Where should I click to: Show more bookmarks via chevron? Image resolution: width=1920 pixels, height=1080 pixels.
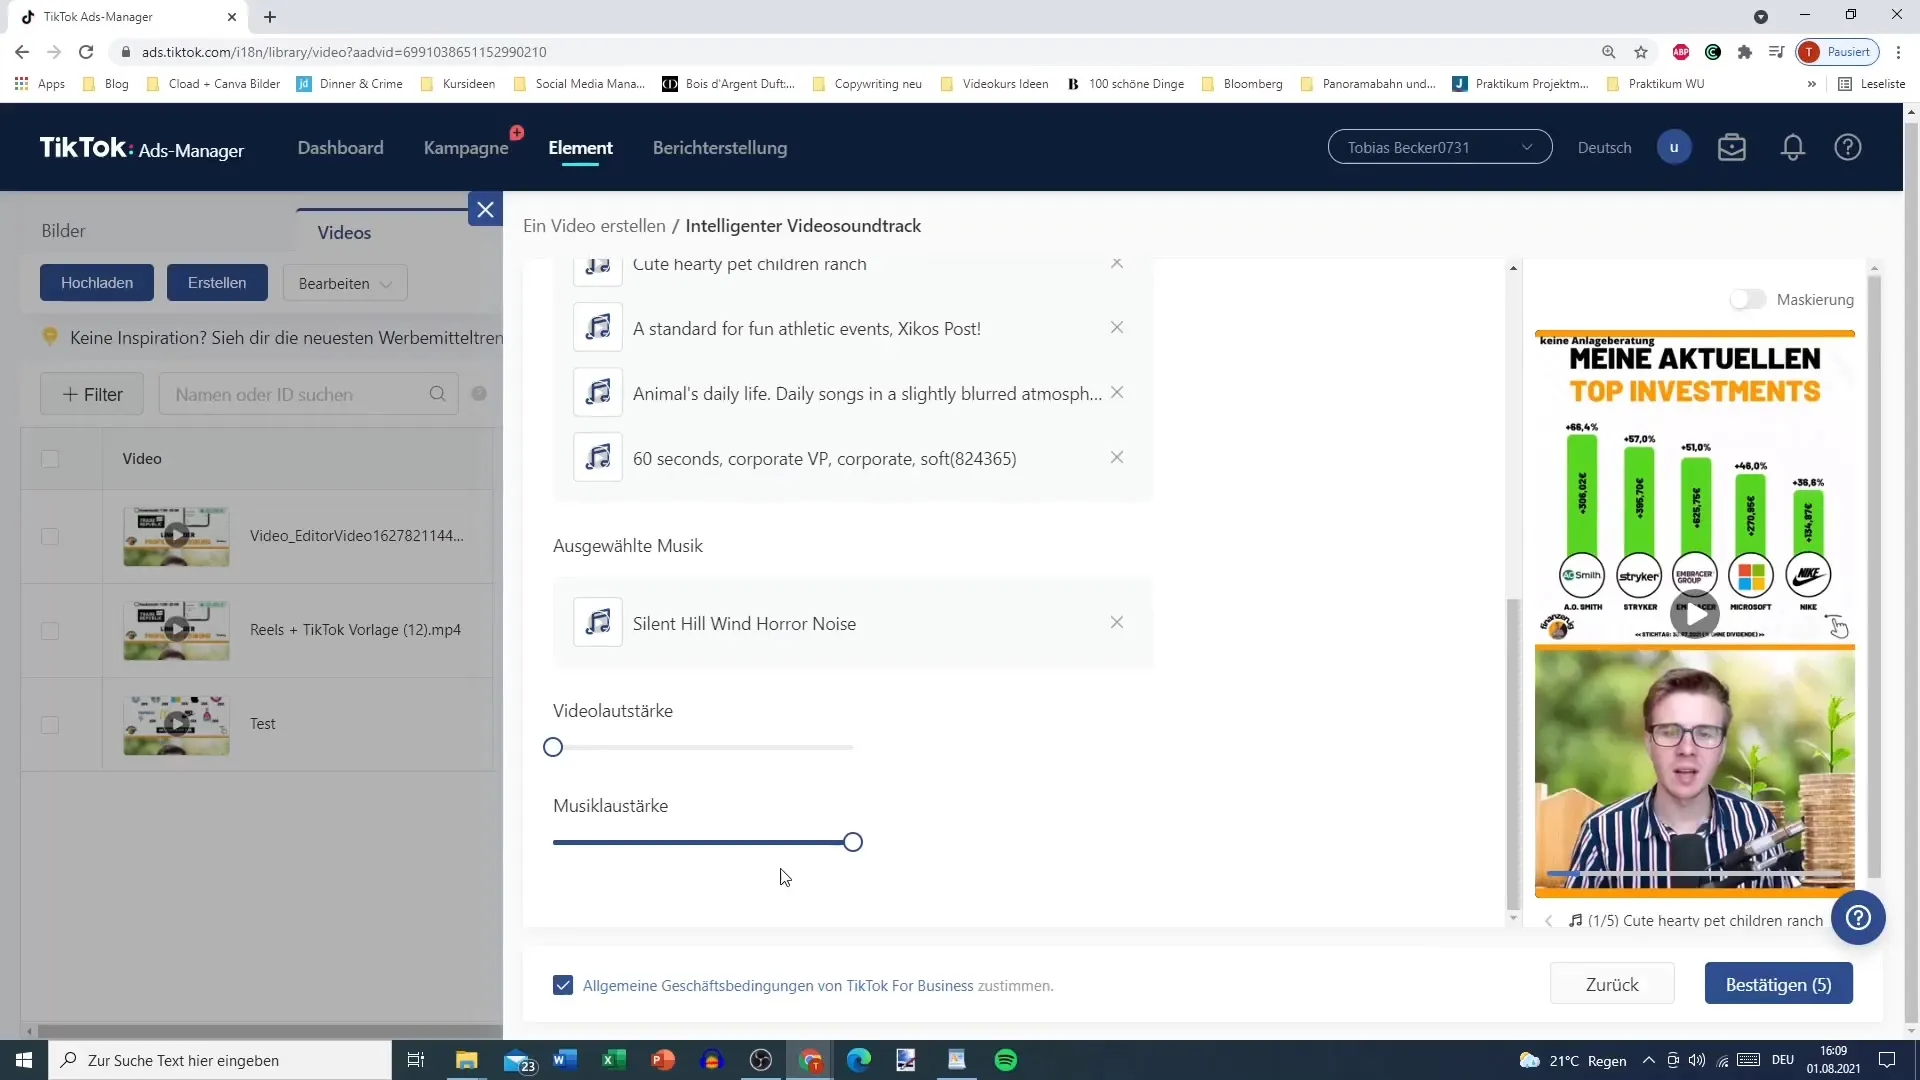tap(1811, 84)
